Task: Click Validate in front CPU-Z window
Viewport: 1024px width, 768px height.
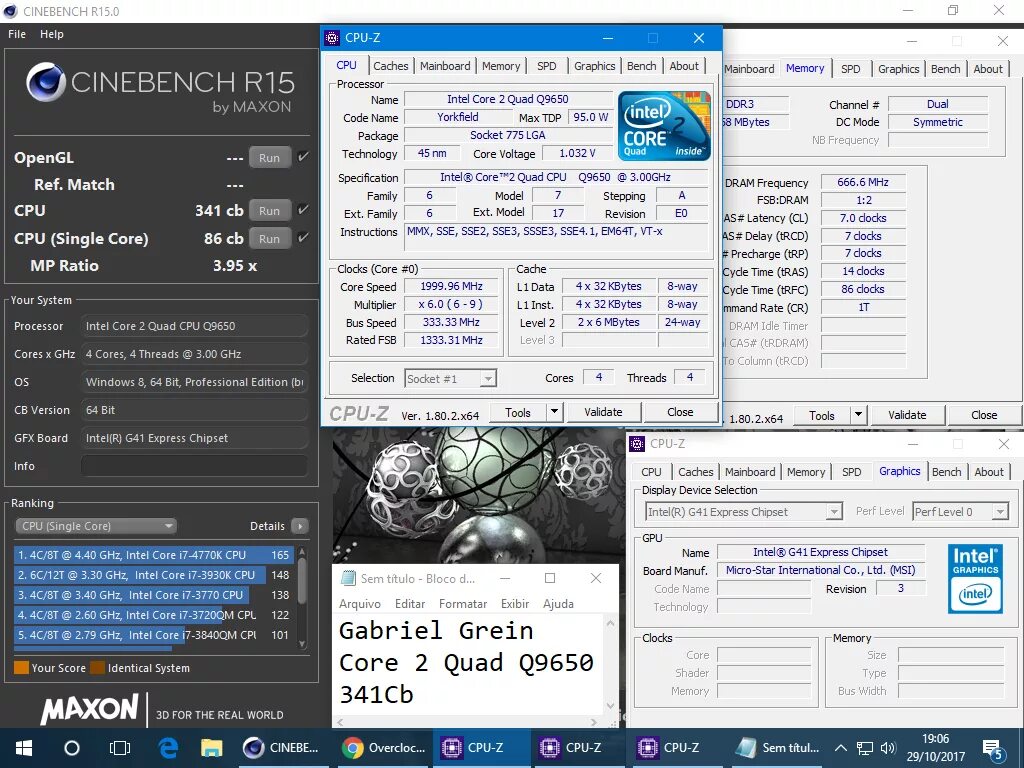Action: 603,412
